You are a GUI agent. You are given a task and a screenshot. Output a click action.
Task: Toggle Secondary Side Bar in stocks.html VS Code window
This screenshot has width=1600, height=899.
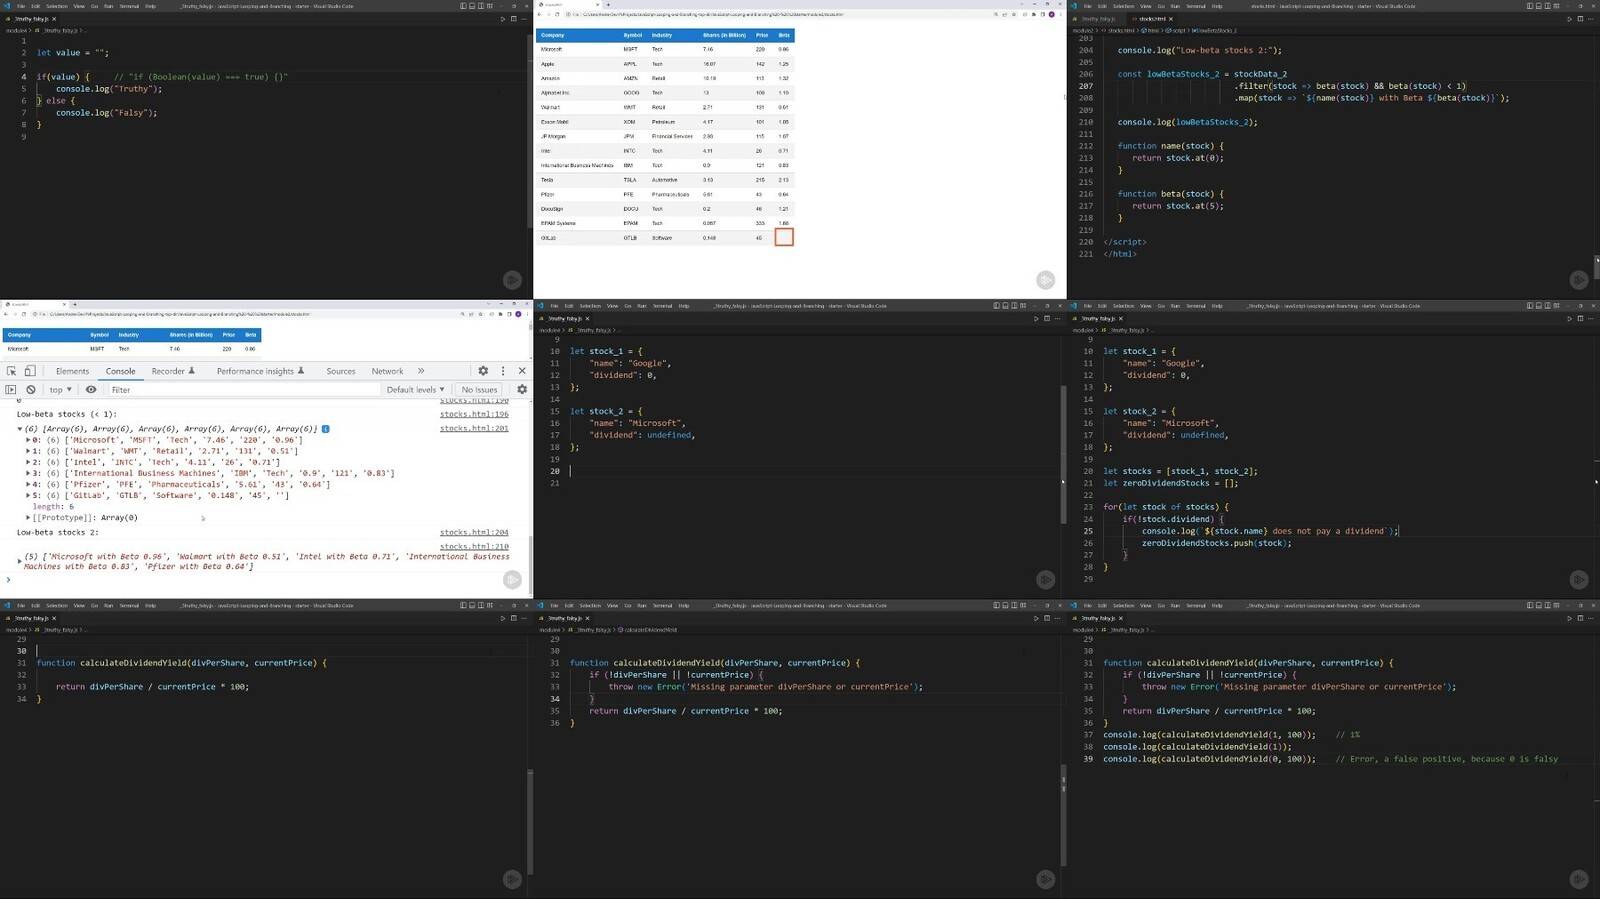point(1548,6)
